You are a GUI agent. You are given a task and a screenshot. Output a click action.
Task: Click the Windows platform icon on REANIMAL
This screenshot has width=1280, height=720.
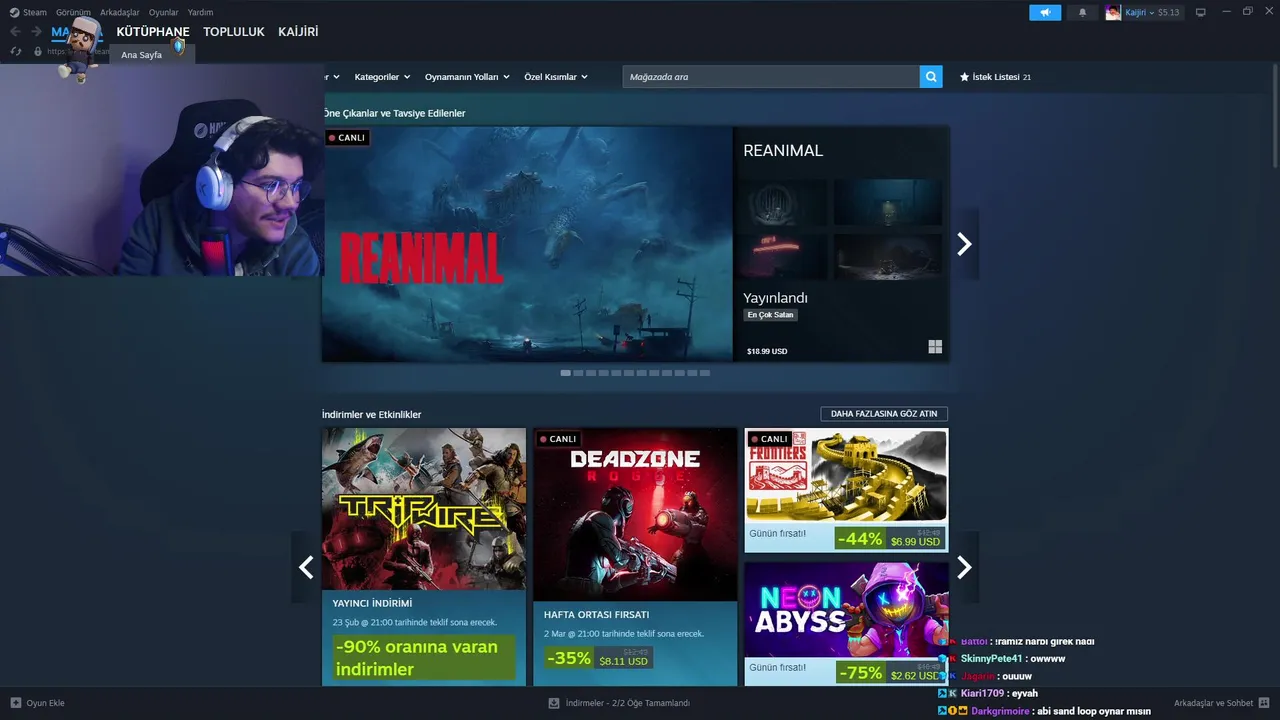pos(935,347)
